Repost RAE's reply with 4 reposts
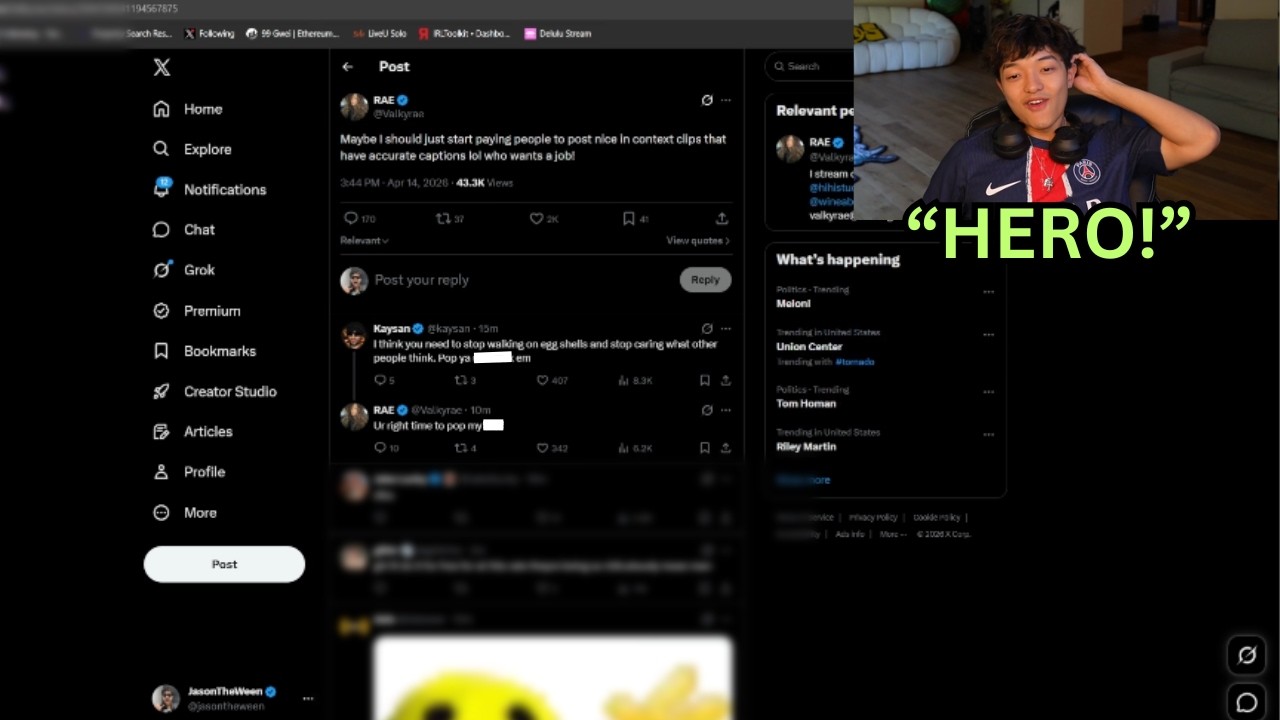Screen dimensions: 1280x720 pos(461,448)
